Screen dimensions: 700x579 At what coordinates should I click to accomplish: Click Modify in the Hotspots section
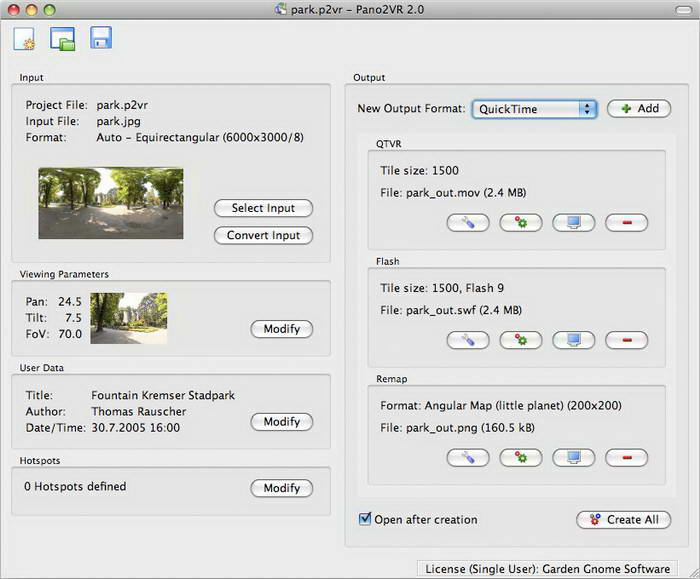[281, 488]
